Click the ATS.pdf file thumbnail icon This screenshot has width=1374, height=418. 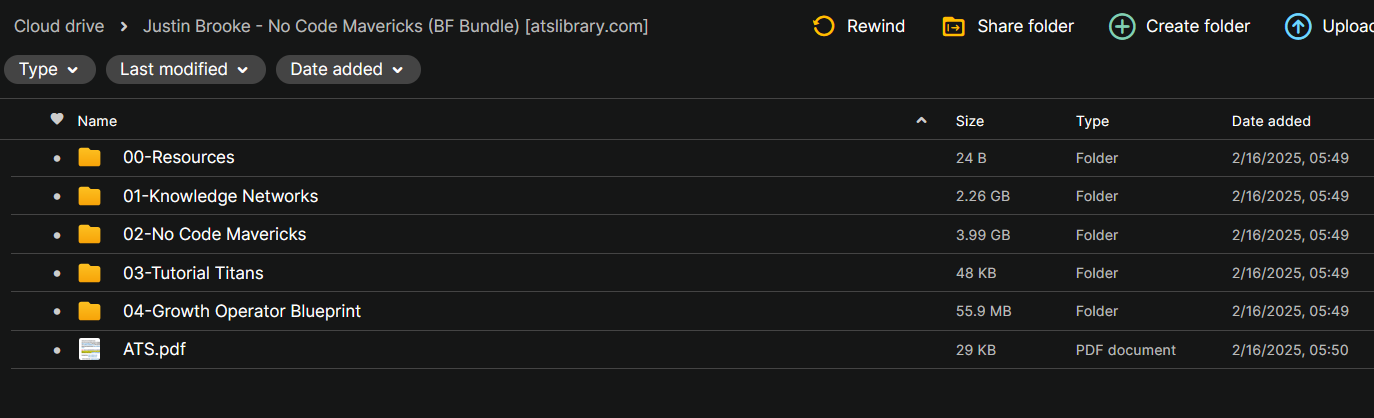(90, 350)
